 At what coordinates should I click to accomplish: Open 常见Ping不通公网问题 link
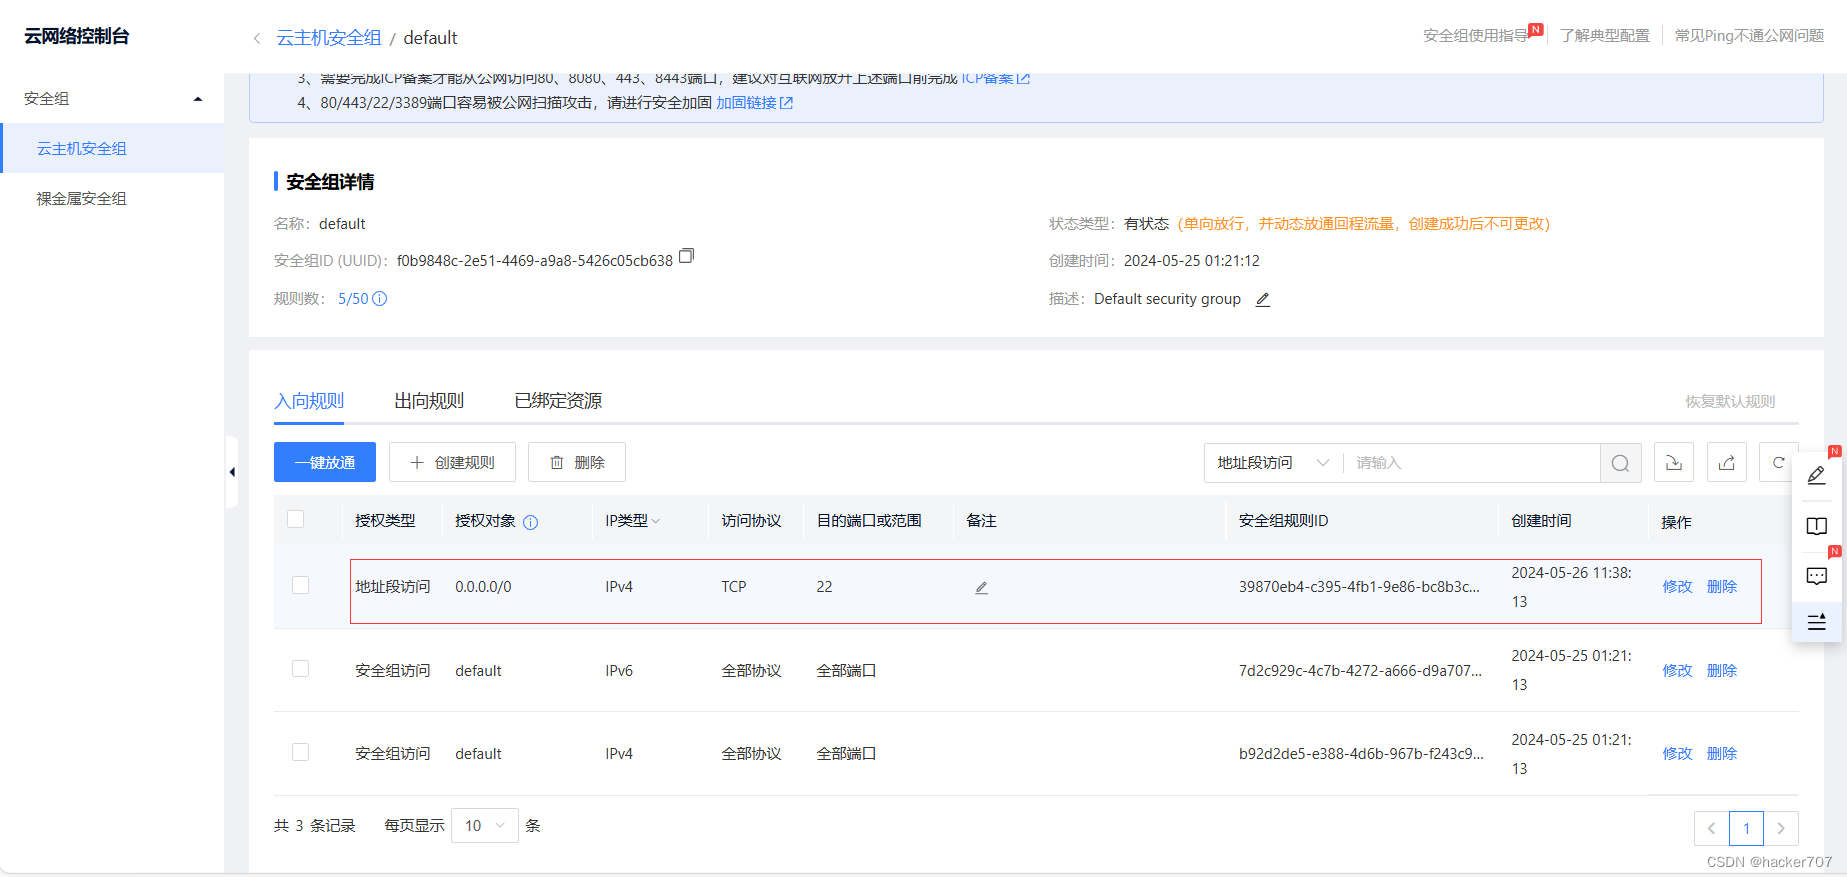coord(1749,36)
